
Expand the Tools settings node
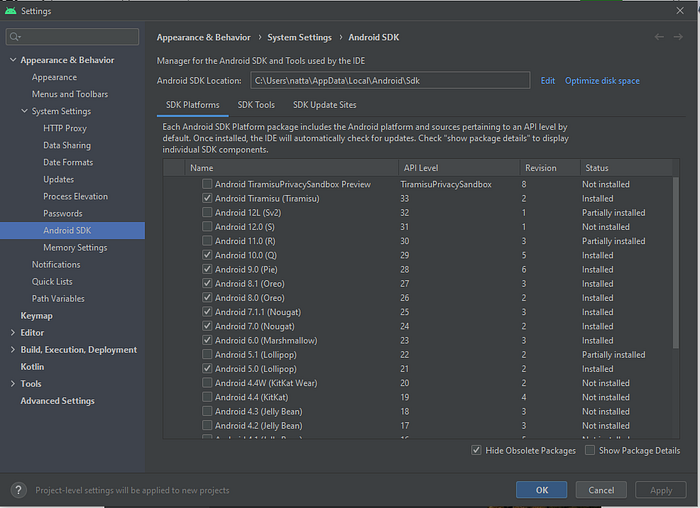click(x=13, y=384)
